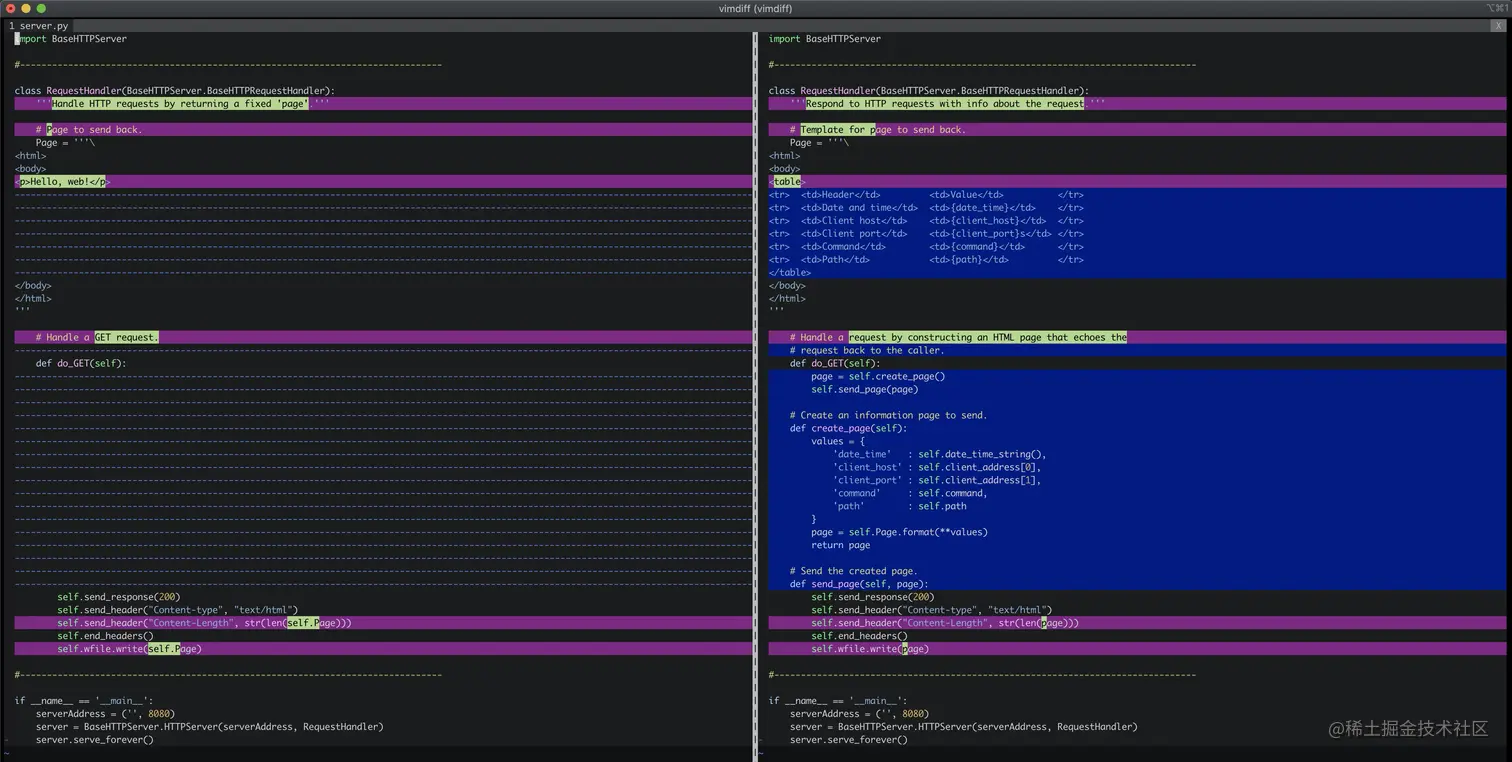Click the green zoom button in the titlebar
The image size is (1512, 762).
point(40,8)
